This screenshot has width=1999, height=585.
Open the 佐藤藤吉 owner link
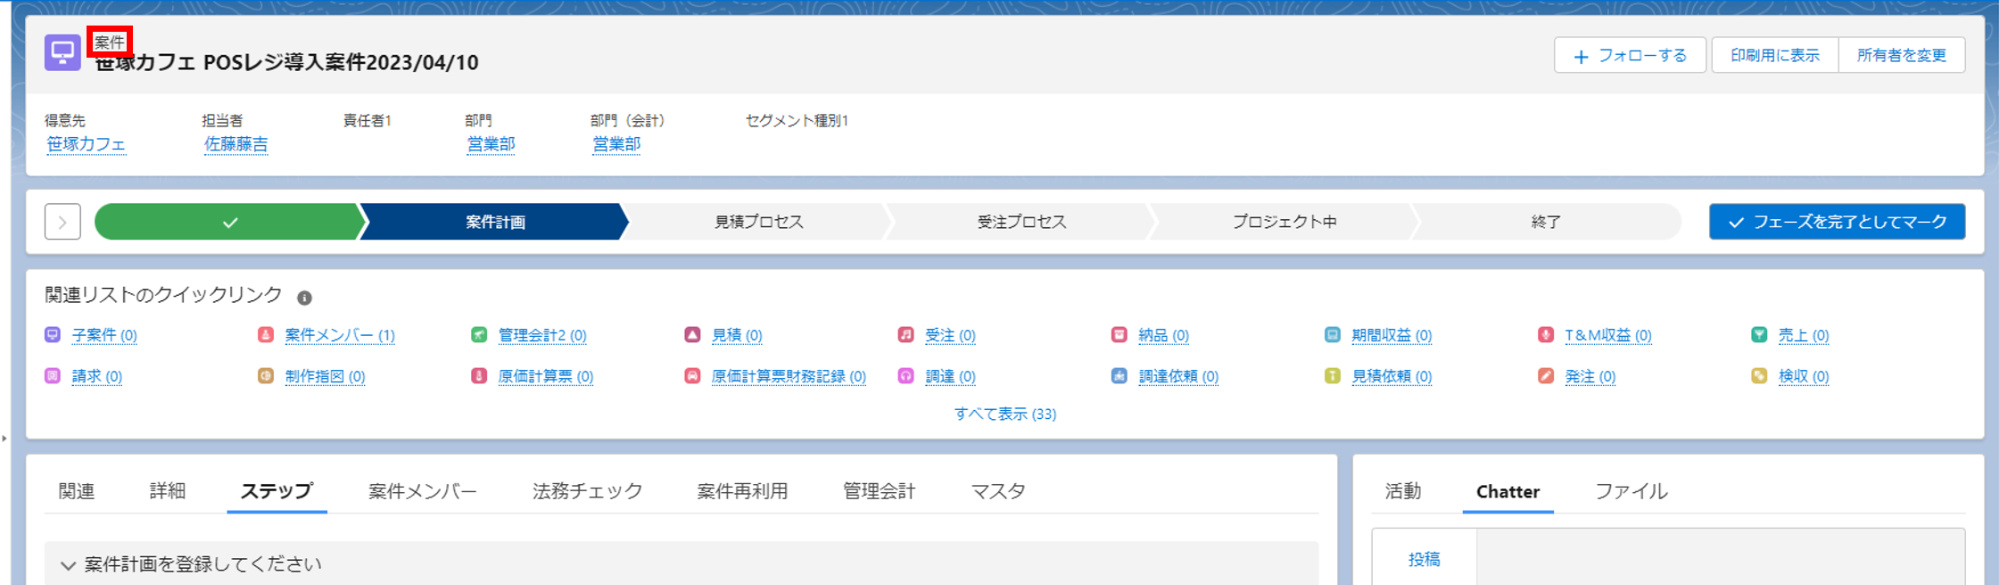coord(236,144)
